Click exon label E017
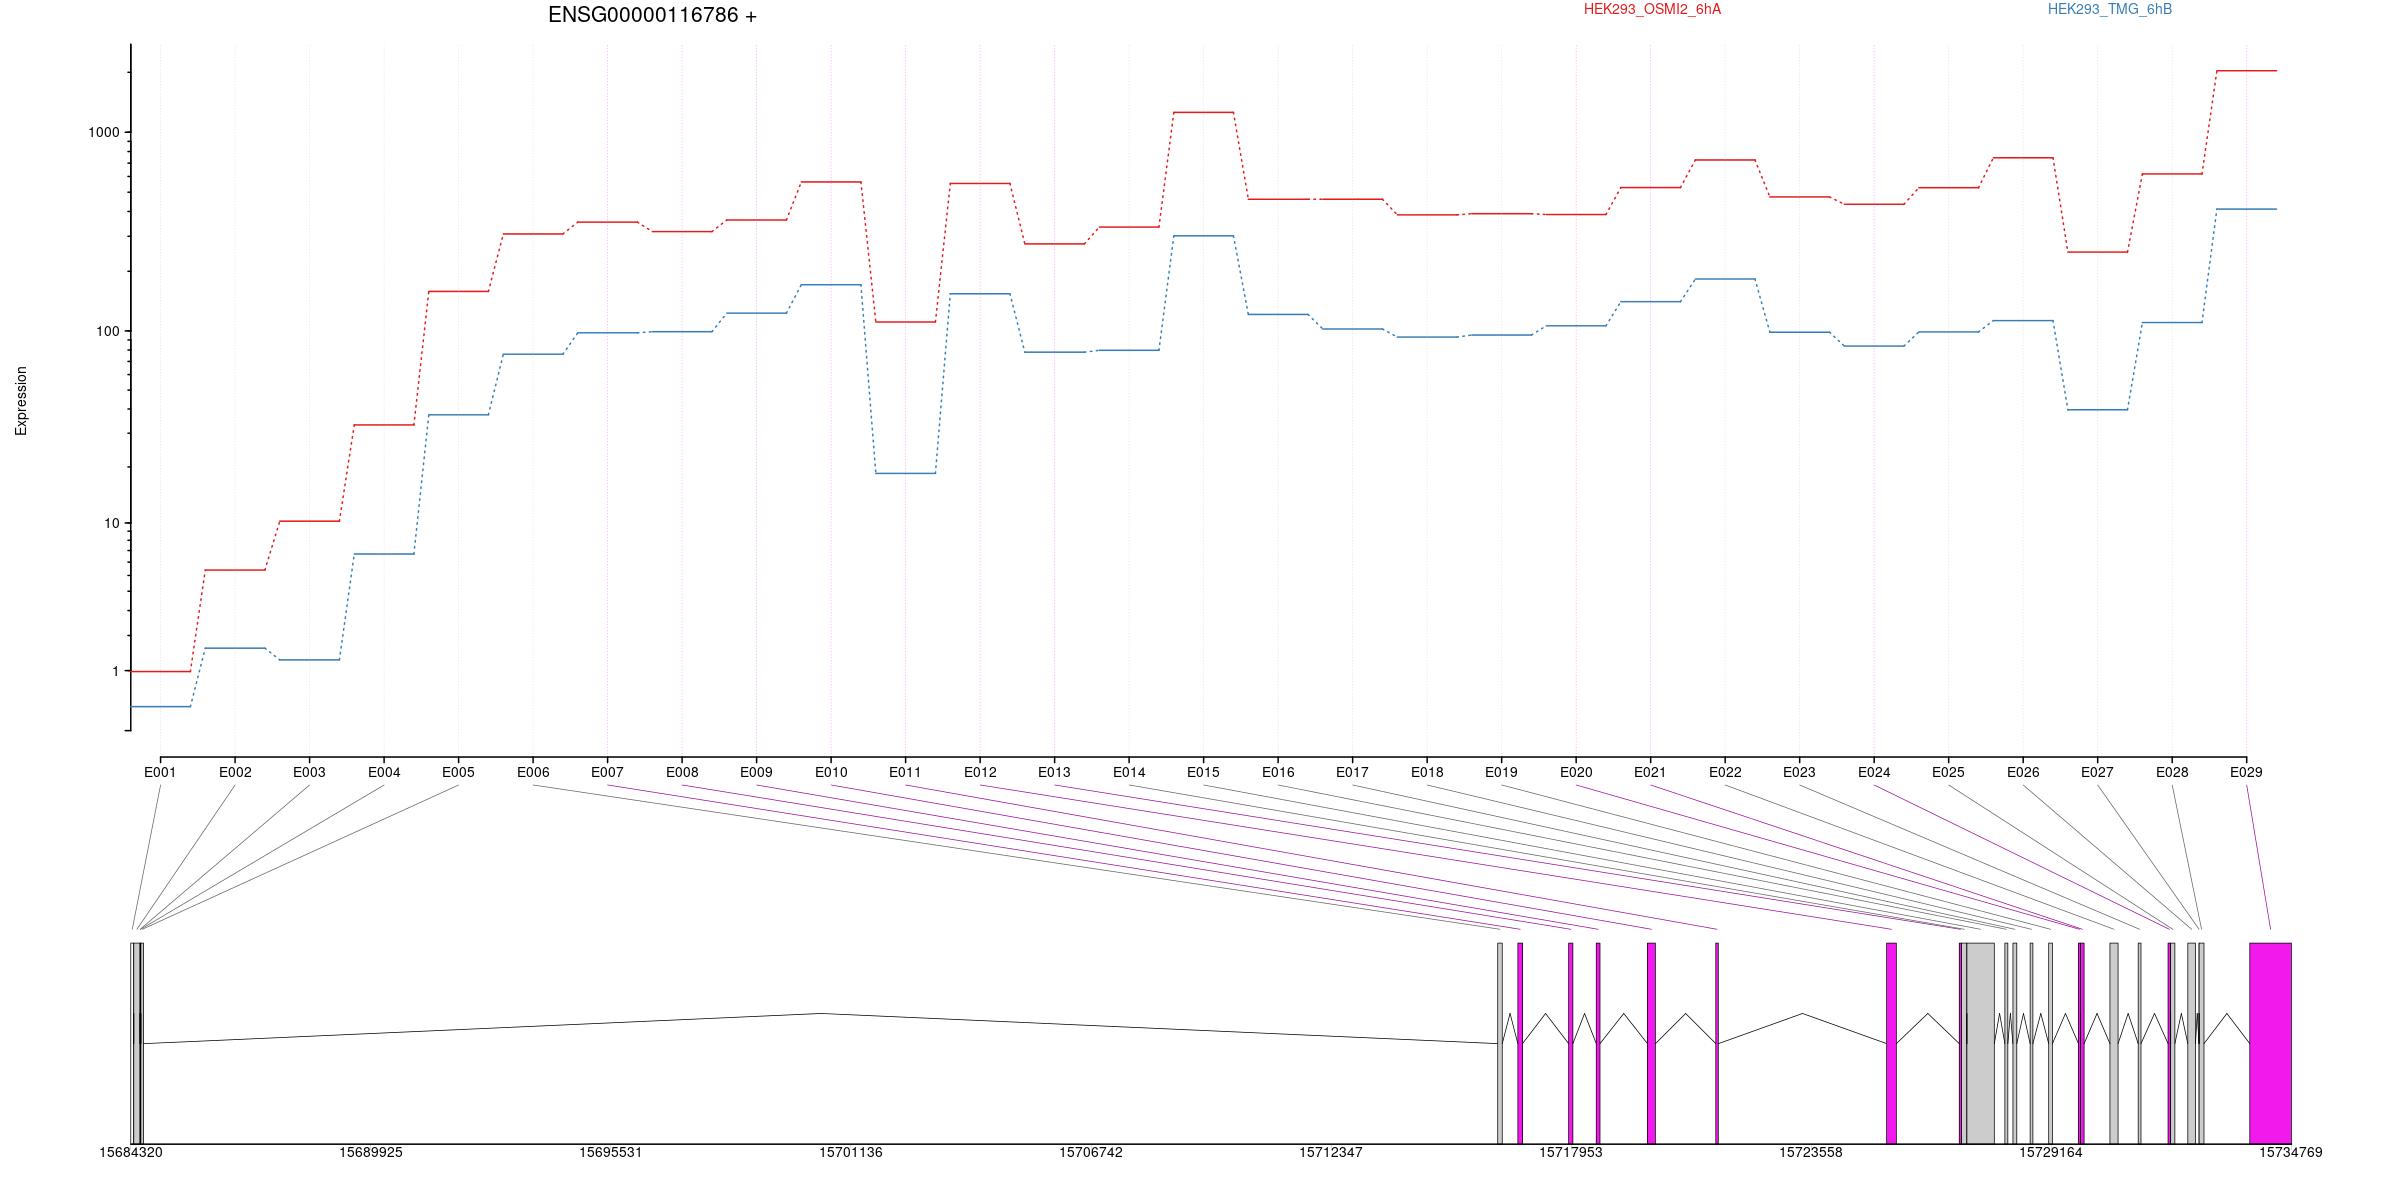 (1352, 772)
